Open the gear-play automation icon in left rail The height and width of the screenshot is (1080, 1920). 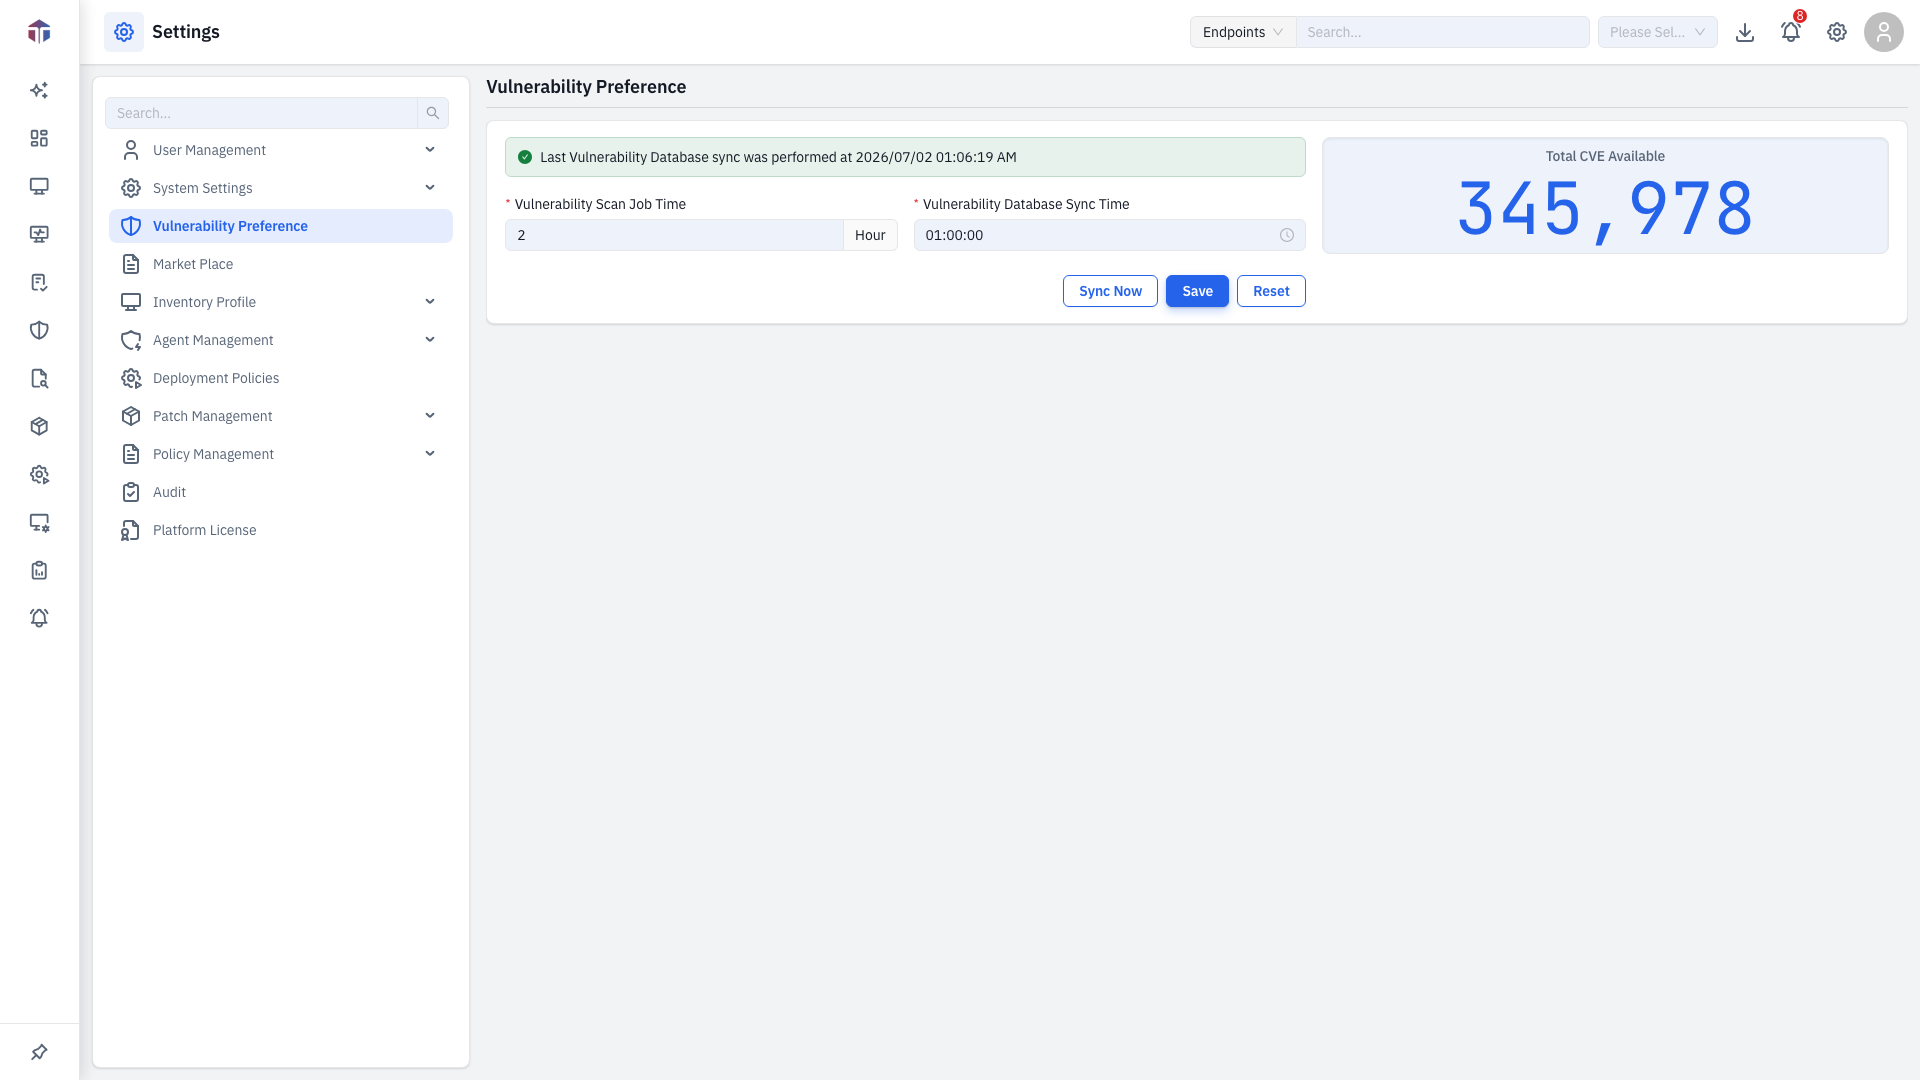39,474
